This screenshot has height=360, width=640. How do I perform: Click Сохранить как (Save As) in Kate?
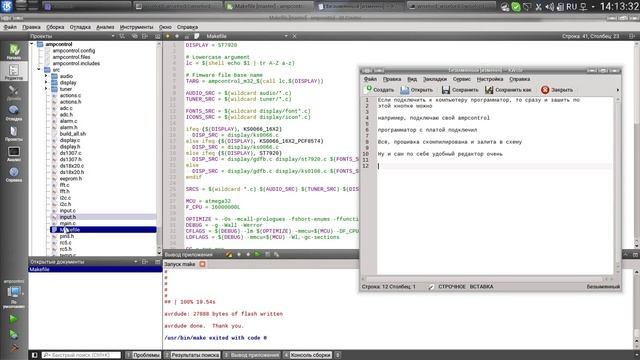click(508, 89)
